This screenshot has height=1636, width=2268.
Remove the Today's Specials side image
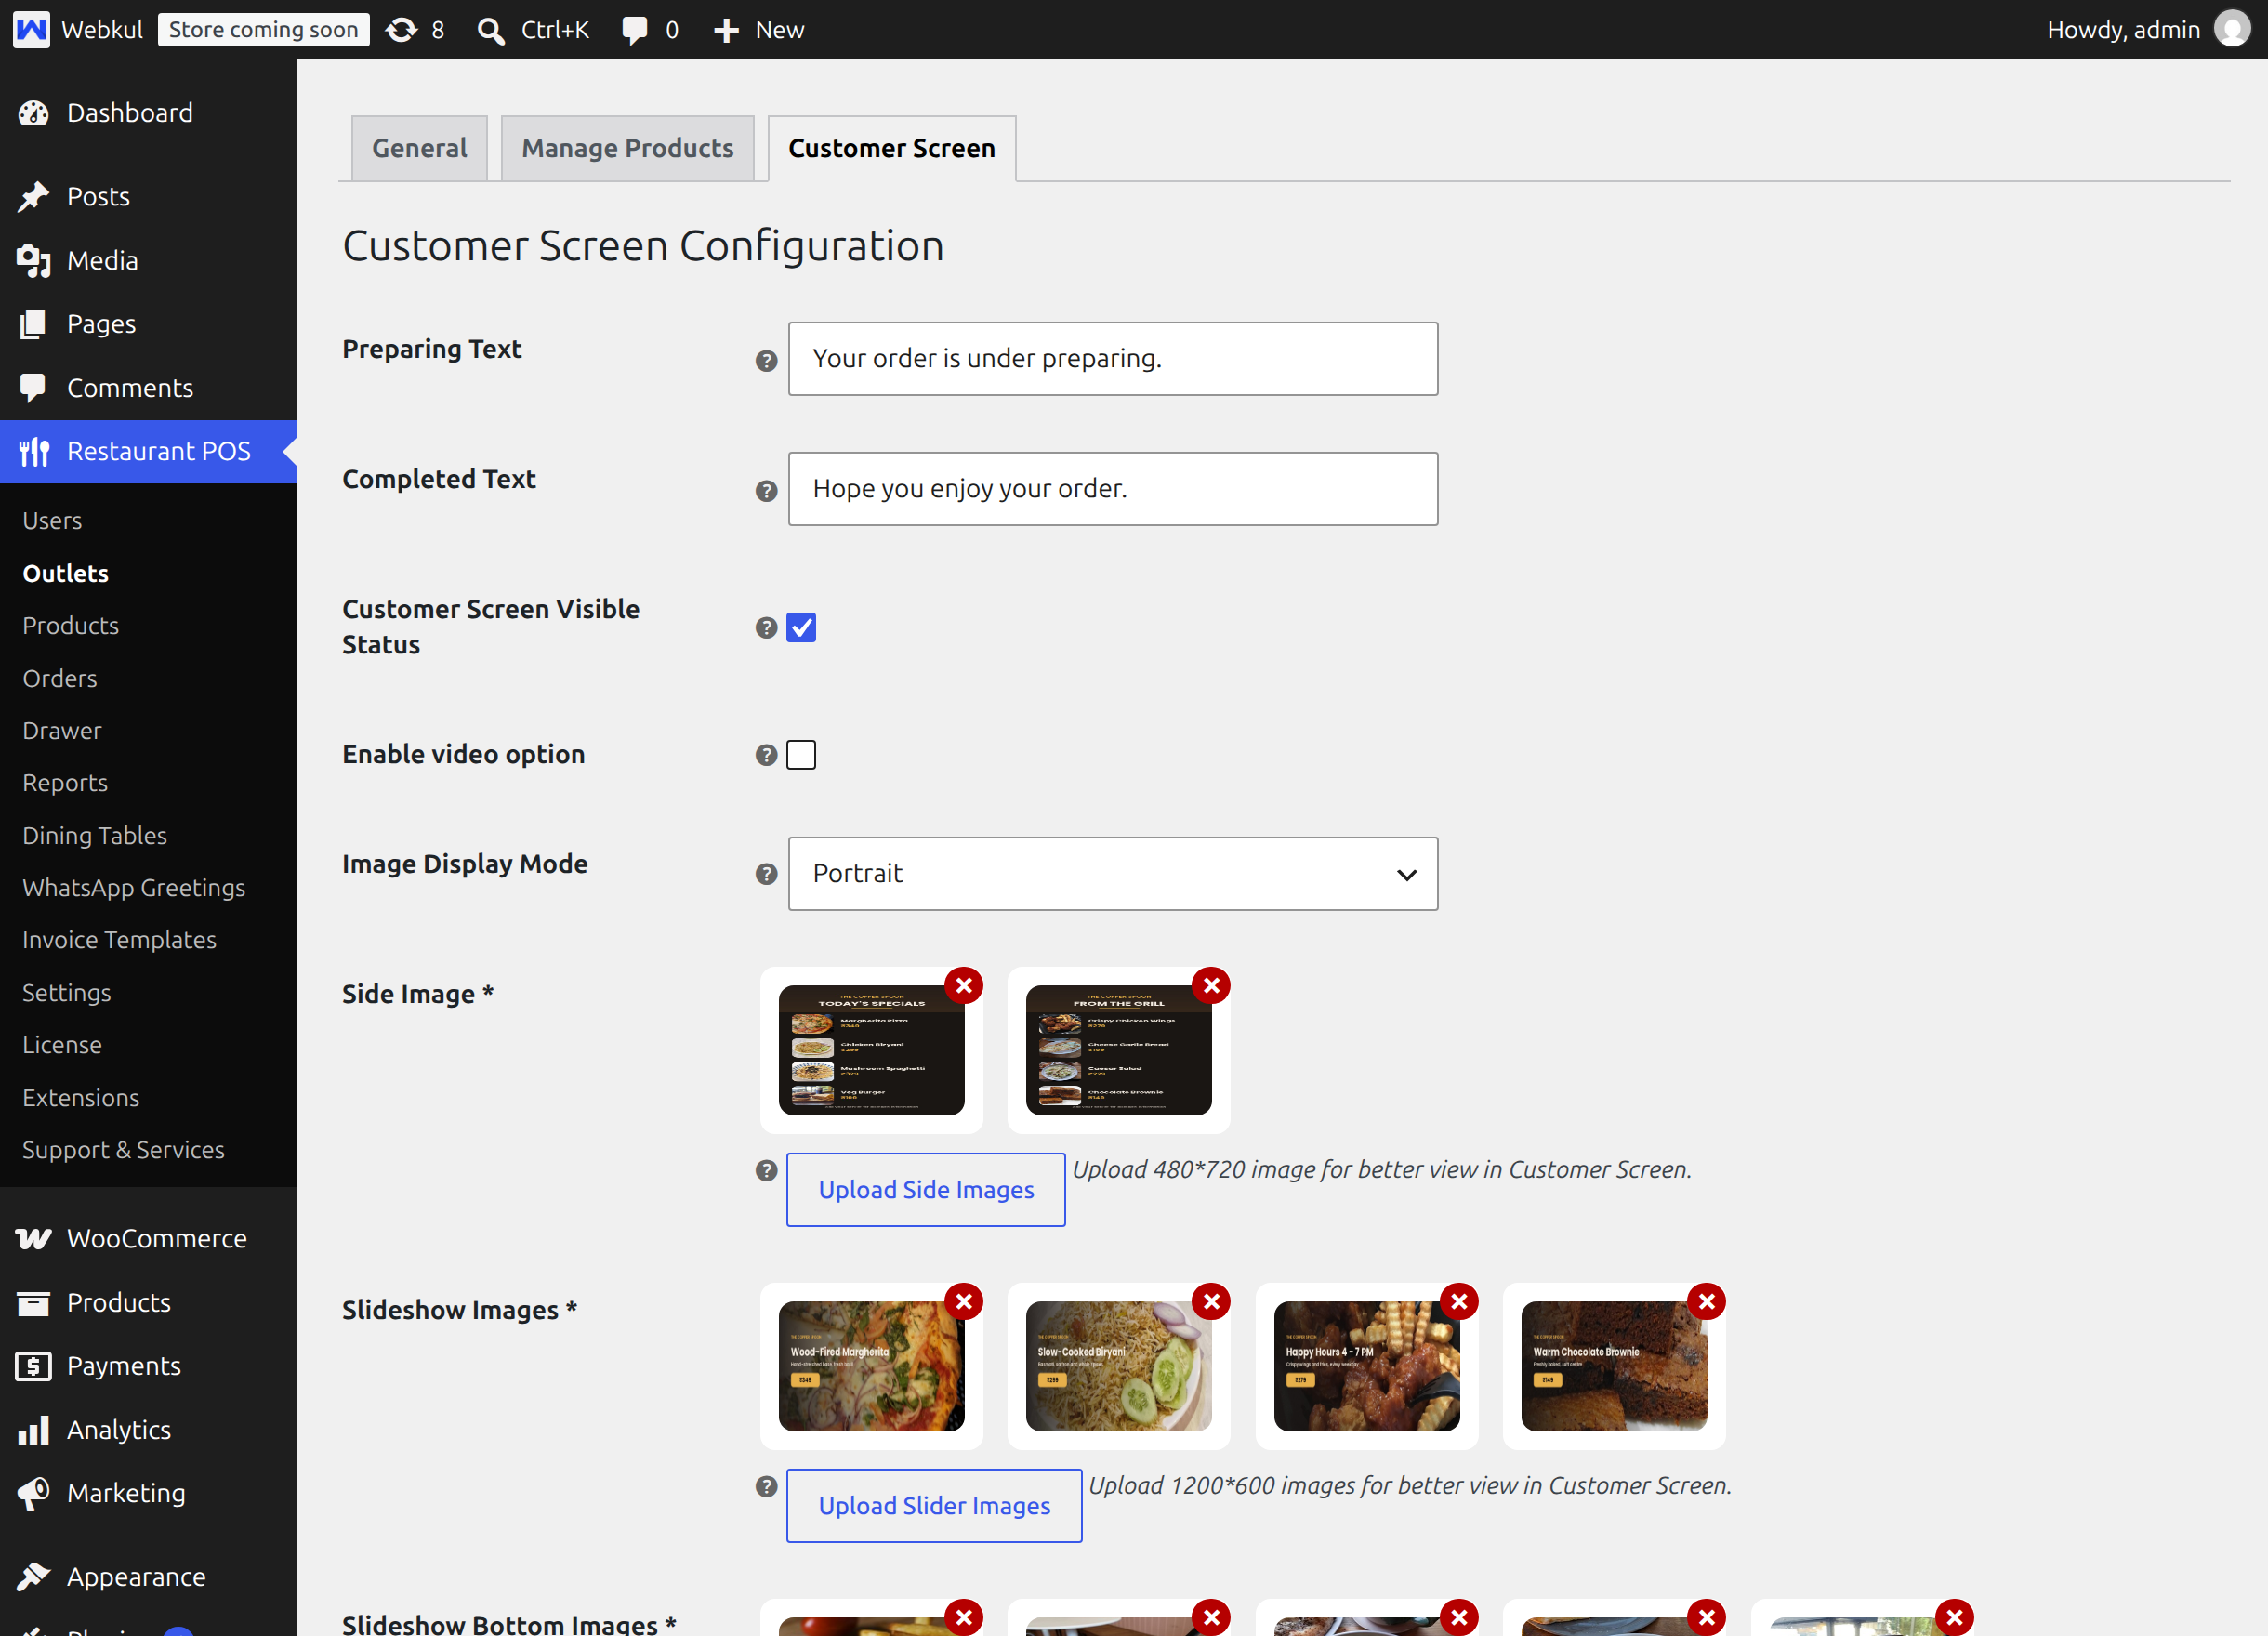click(964, 985)
